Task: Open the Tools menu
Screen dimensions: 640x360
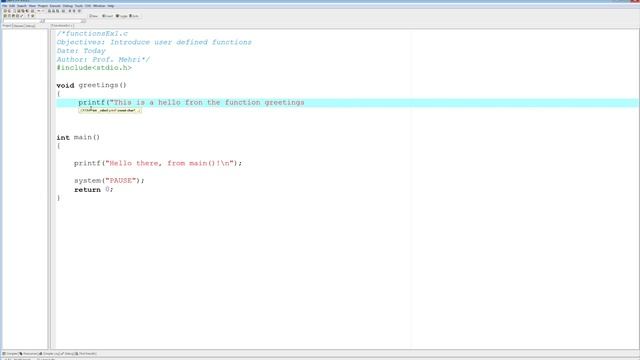Action: coord(78,6)
